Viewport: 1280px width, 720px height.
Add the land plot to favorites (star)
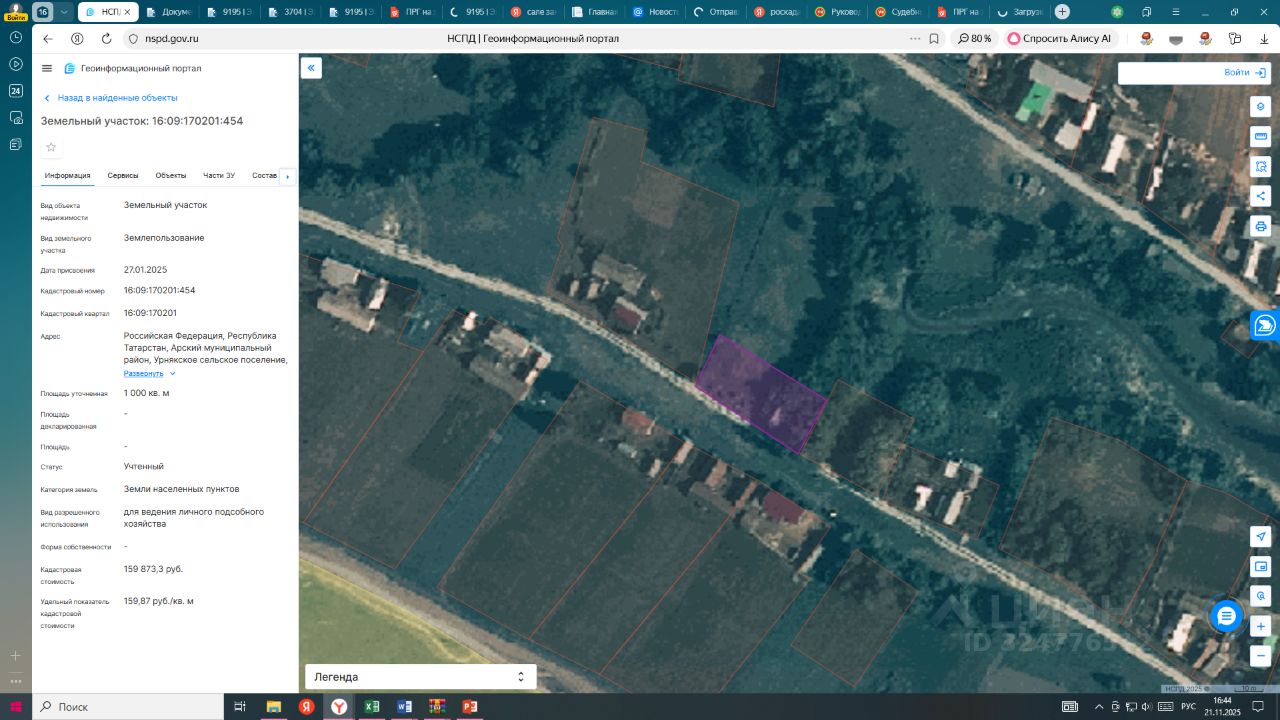[51, 147]
